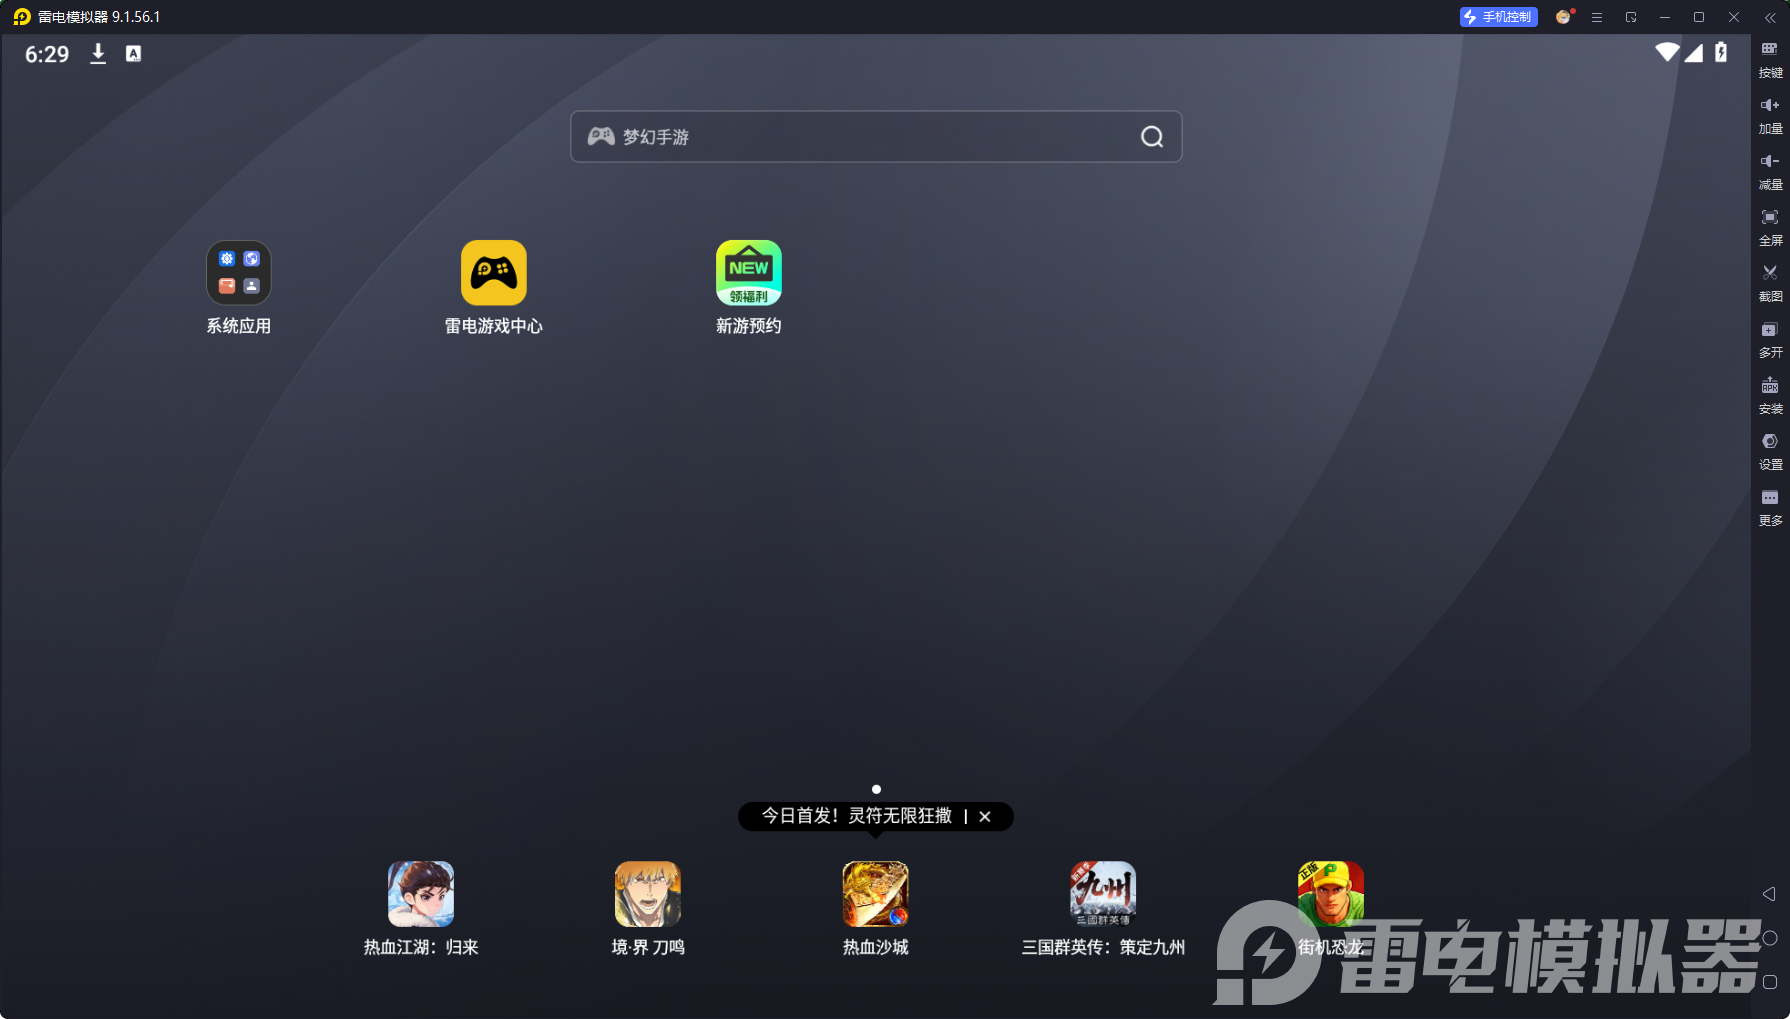Launch 境·界 刀鸣 from the dock

[x=648, y=909]
